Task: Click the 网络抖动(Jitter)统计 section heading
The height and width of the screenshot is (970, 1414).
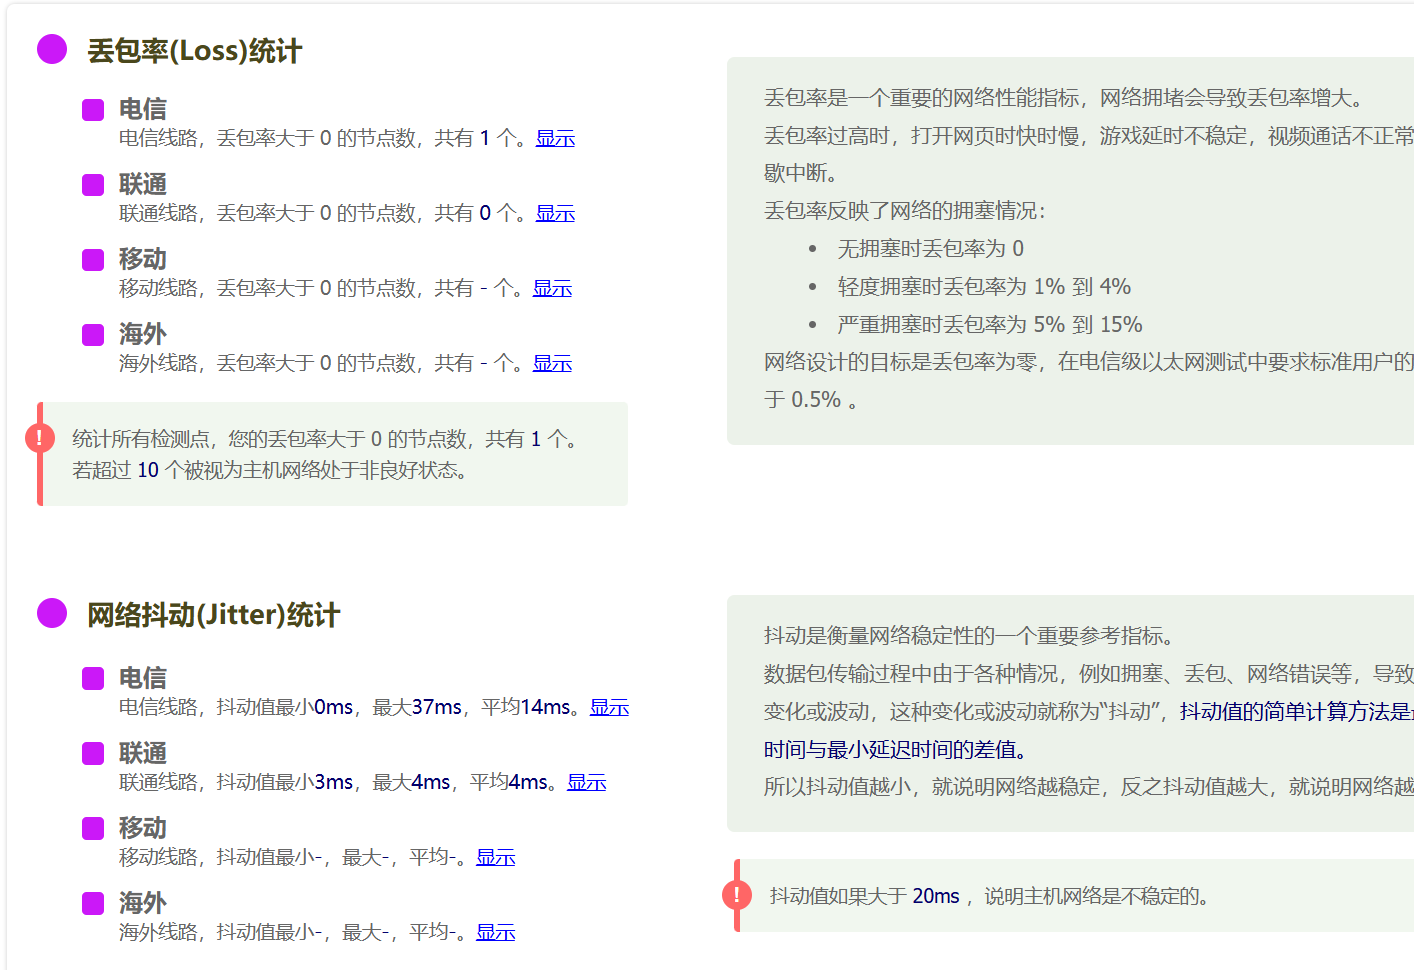Action: coord(213,615)
